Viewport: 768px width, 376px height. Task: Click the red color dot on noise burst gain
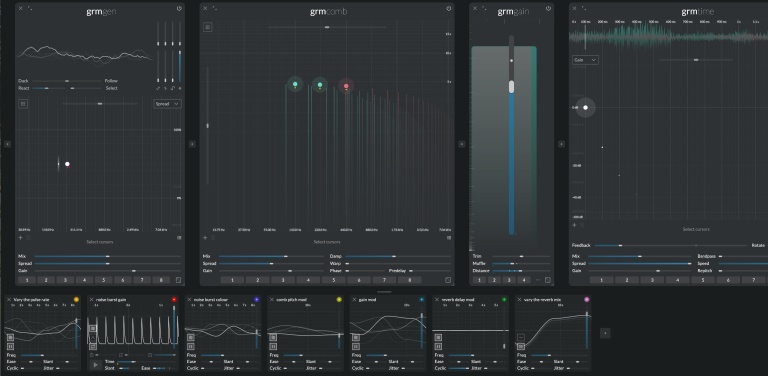point(174,299)
